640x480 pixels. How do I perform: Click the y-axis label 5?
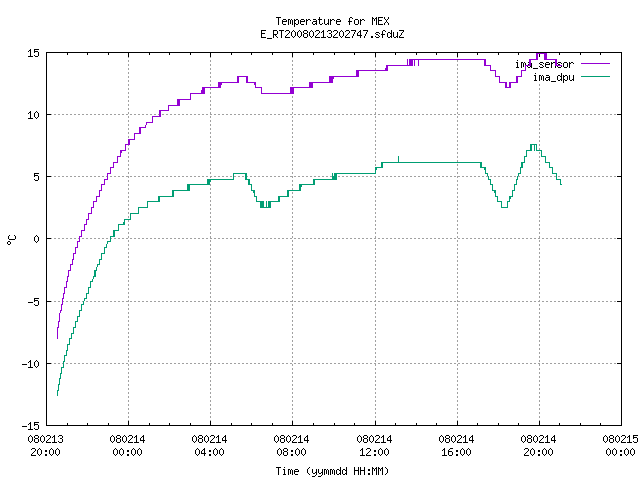pyautogui.click(x=37, y=177)
